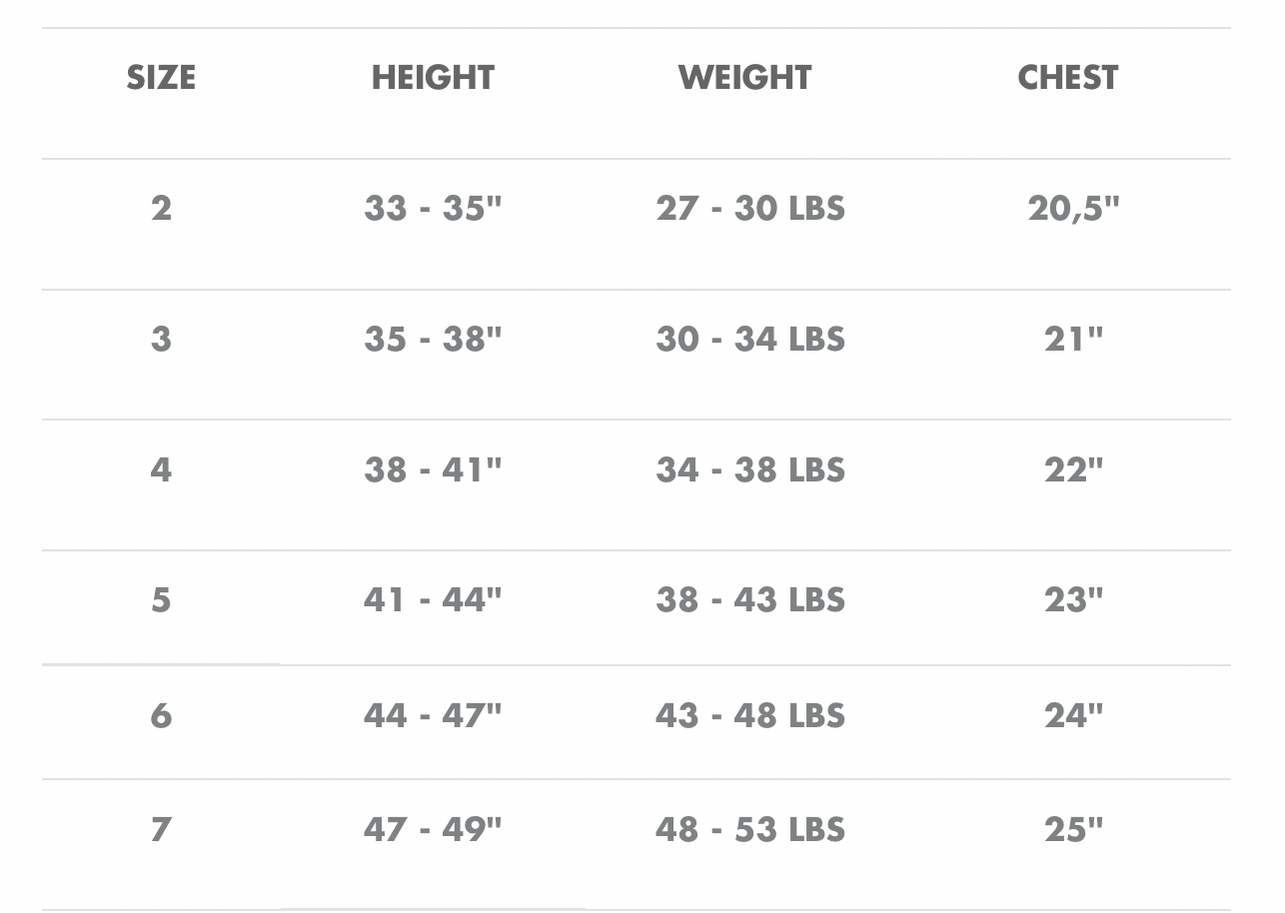Click the 33 - 35" height cell
Viewport: 1285px width, 913px height.
tap(433, 208)
